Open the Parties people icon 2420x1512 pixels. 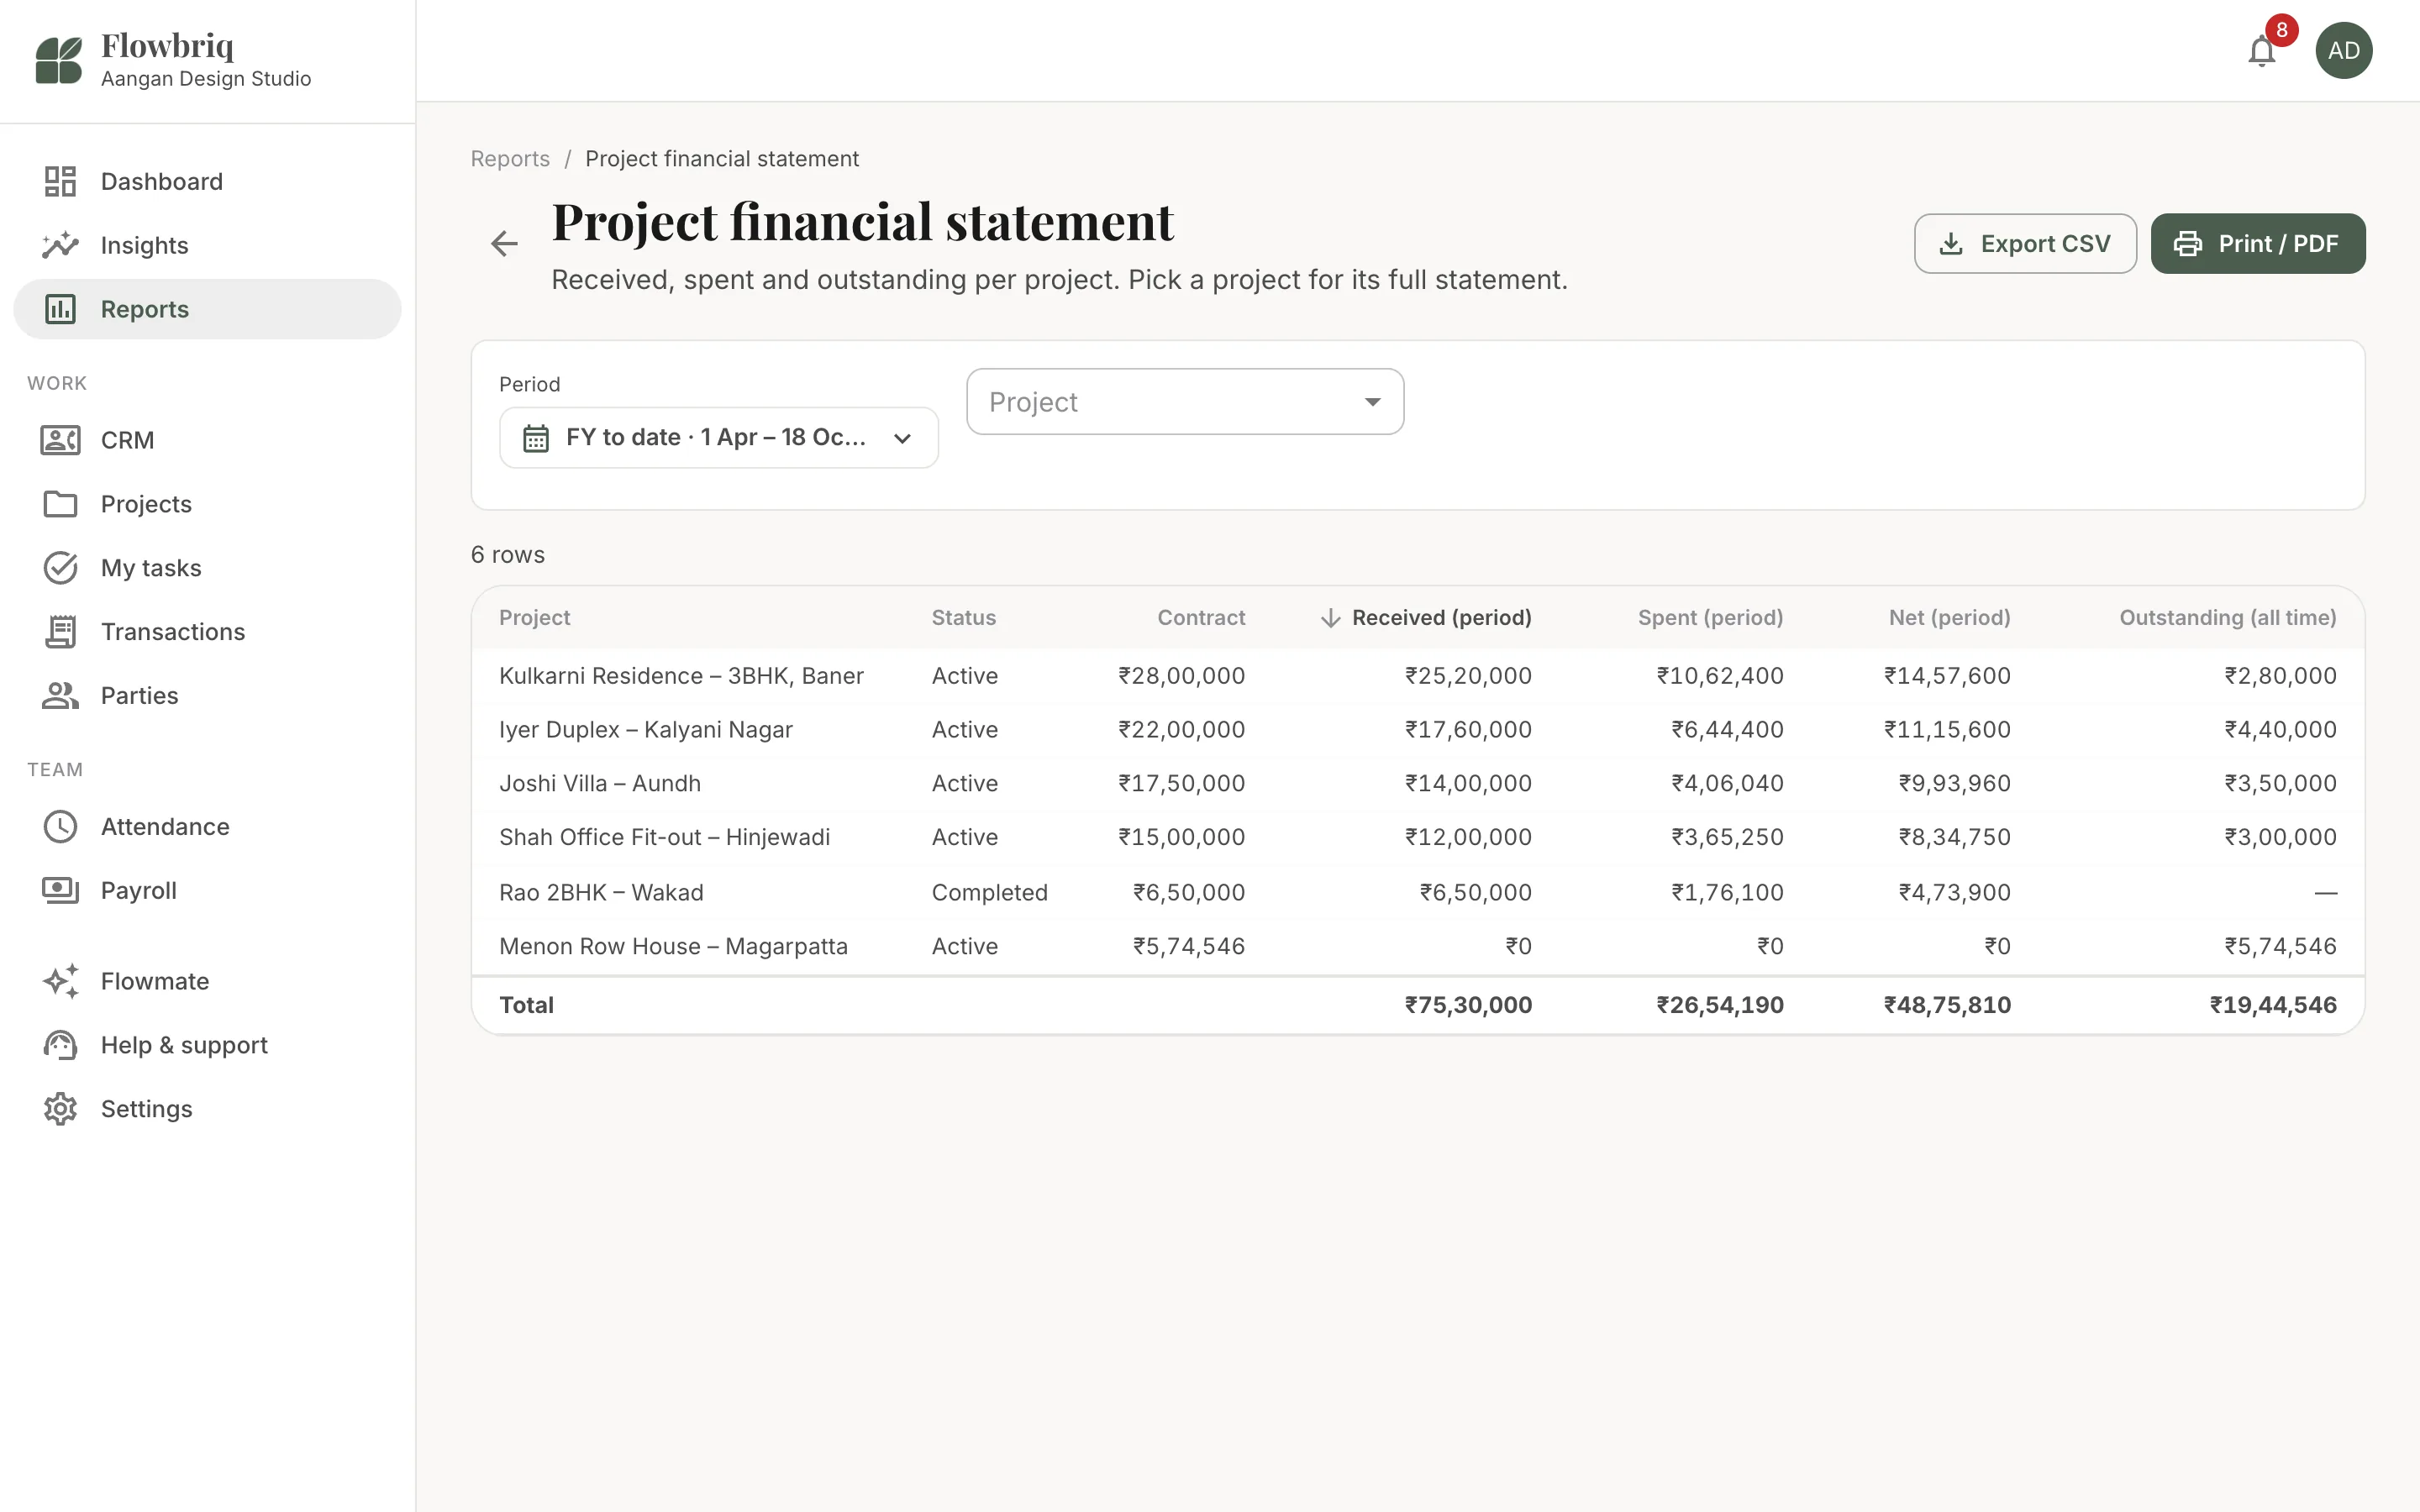[60, 696]
